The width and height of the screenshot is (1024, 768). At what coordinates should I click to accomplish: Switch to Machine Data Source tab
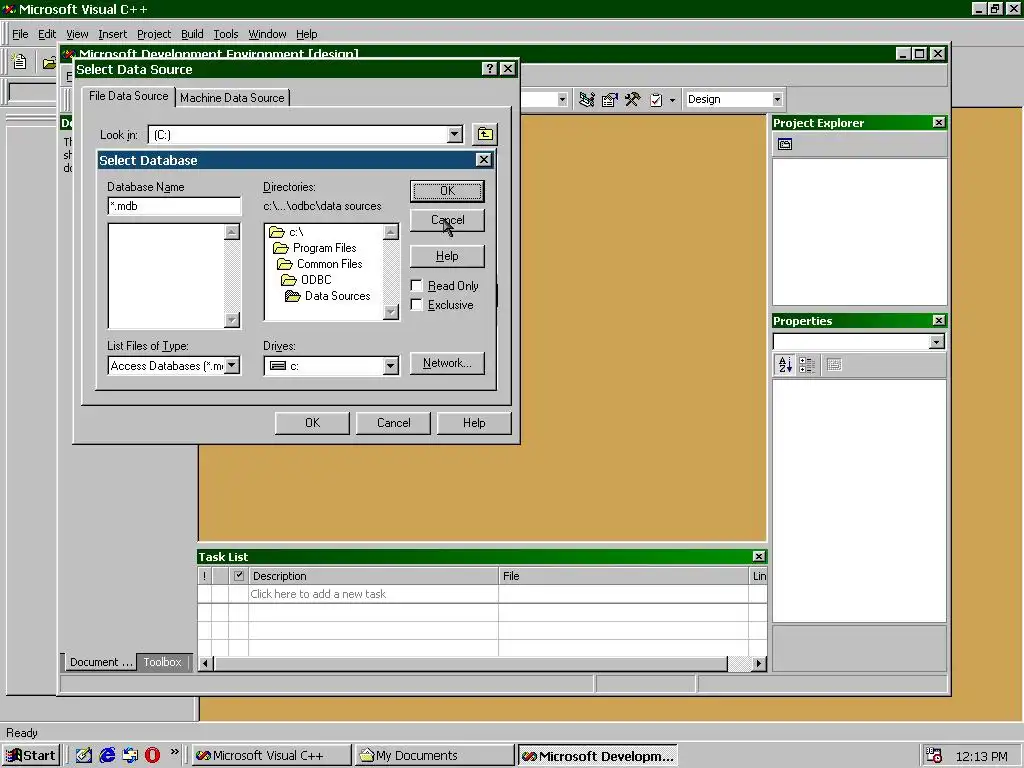coord(232,98)
